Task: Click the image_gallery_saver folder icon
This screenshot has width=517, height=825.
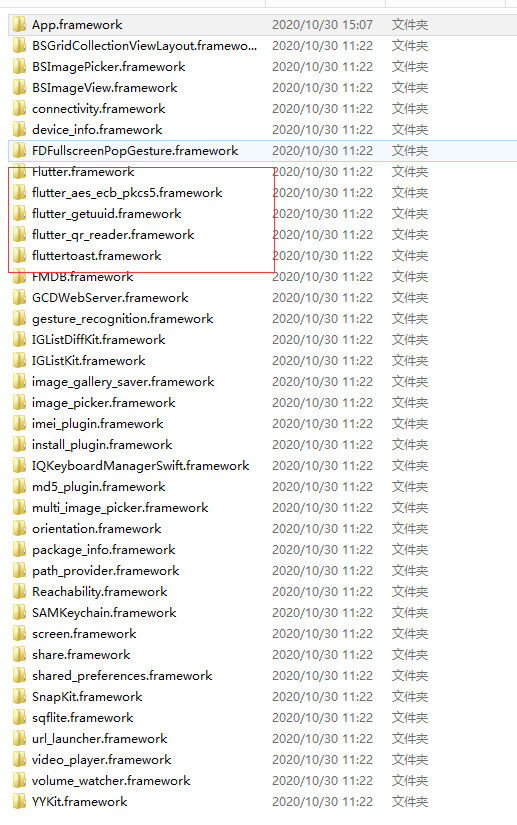Action: [x=19, y=382]
